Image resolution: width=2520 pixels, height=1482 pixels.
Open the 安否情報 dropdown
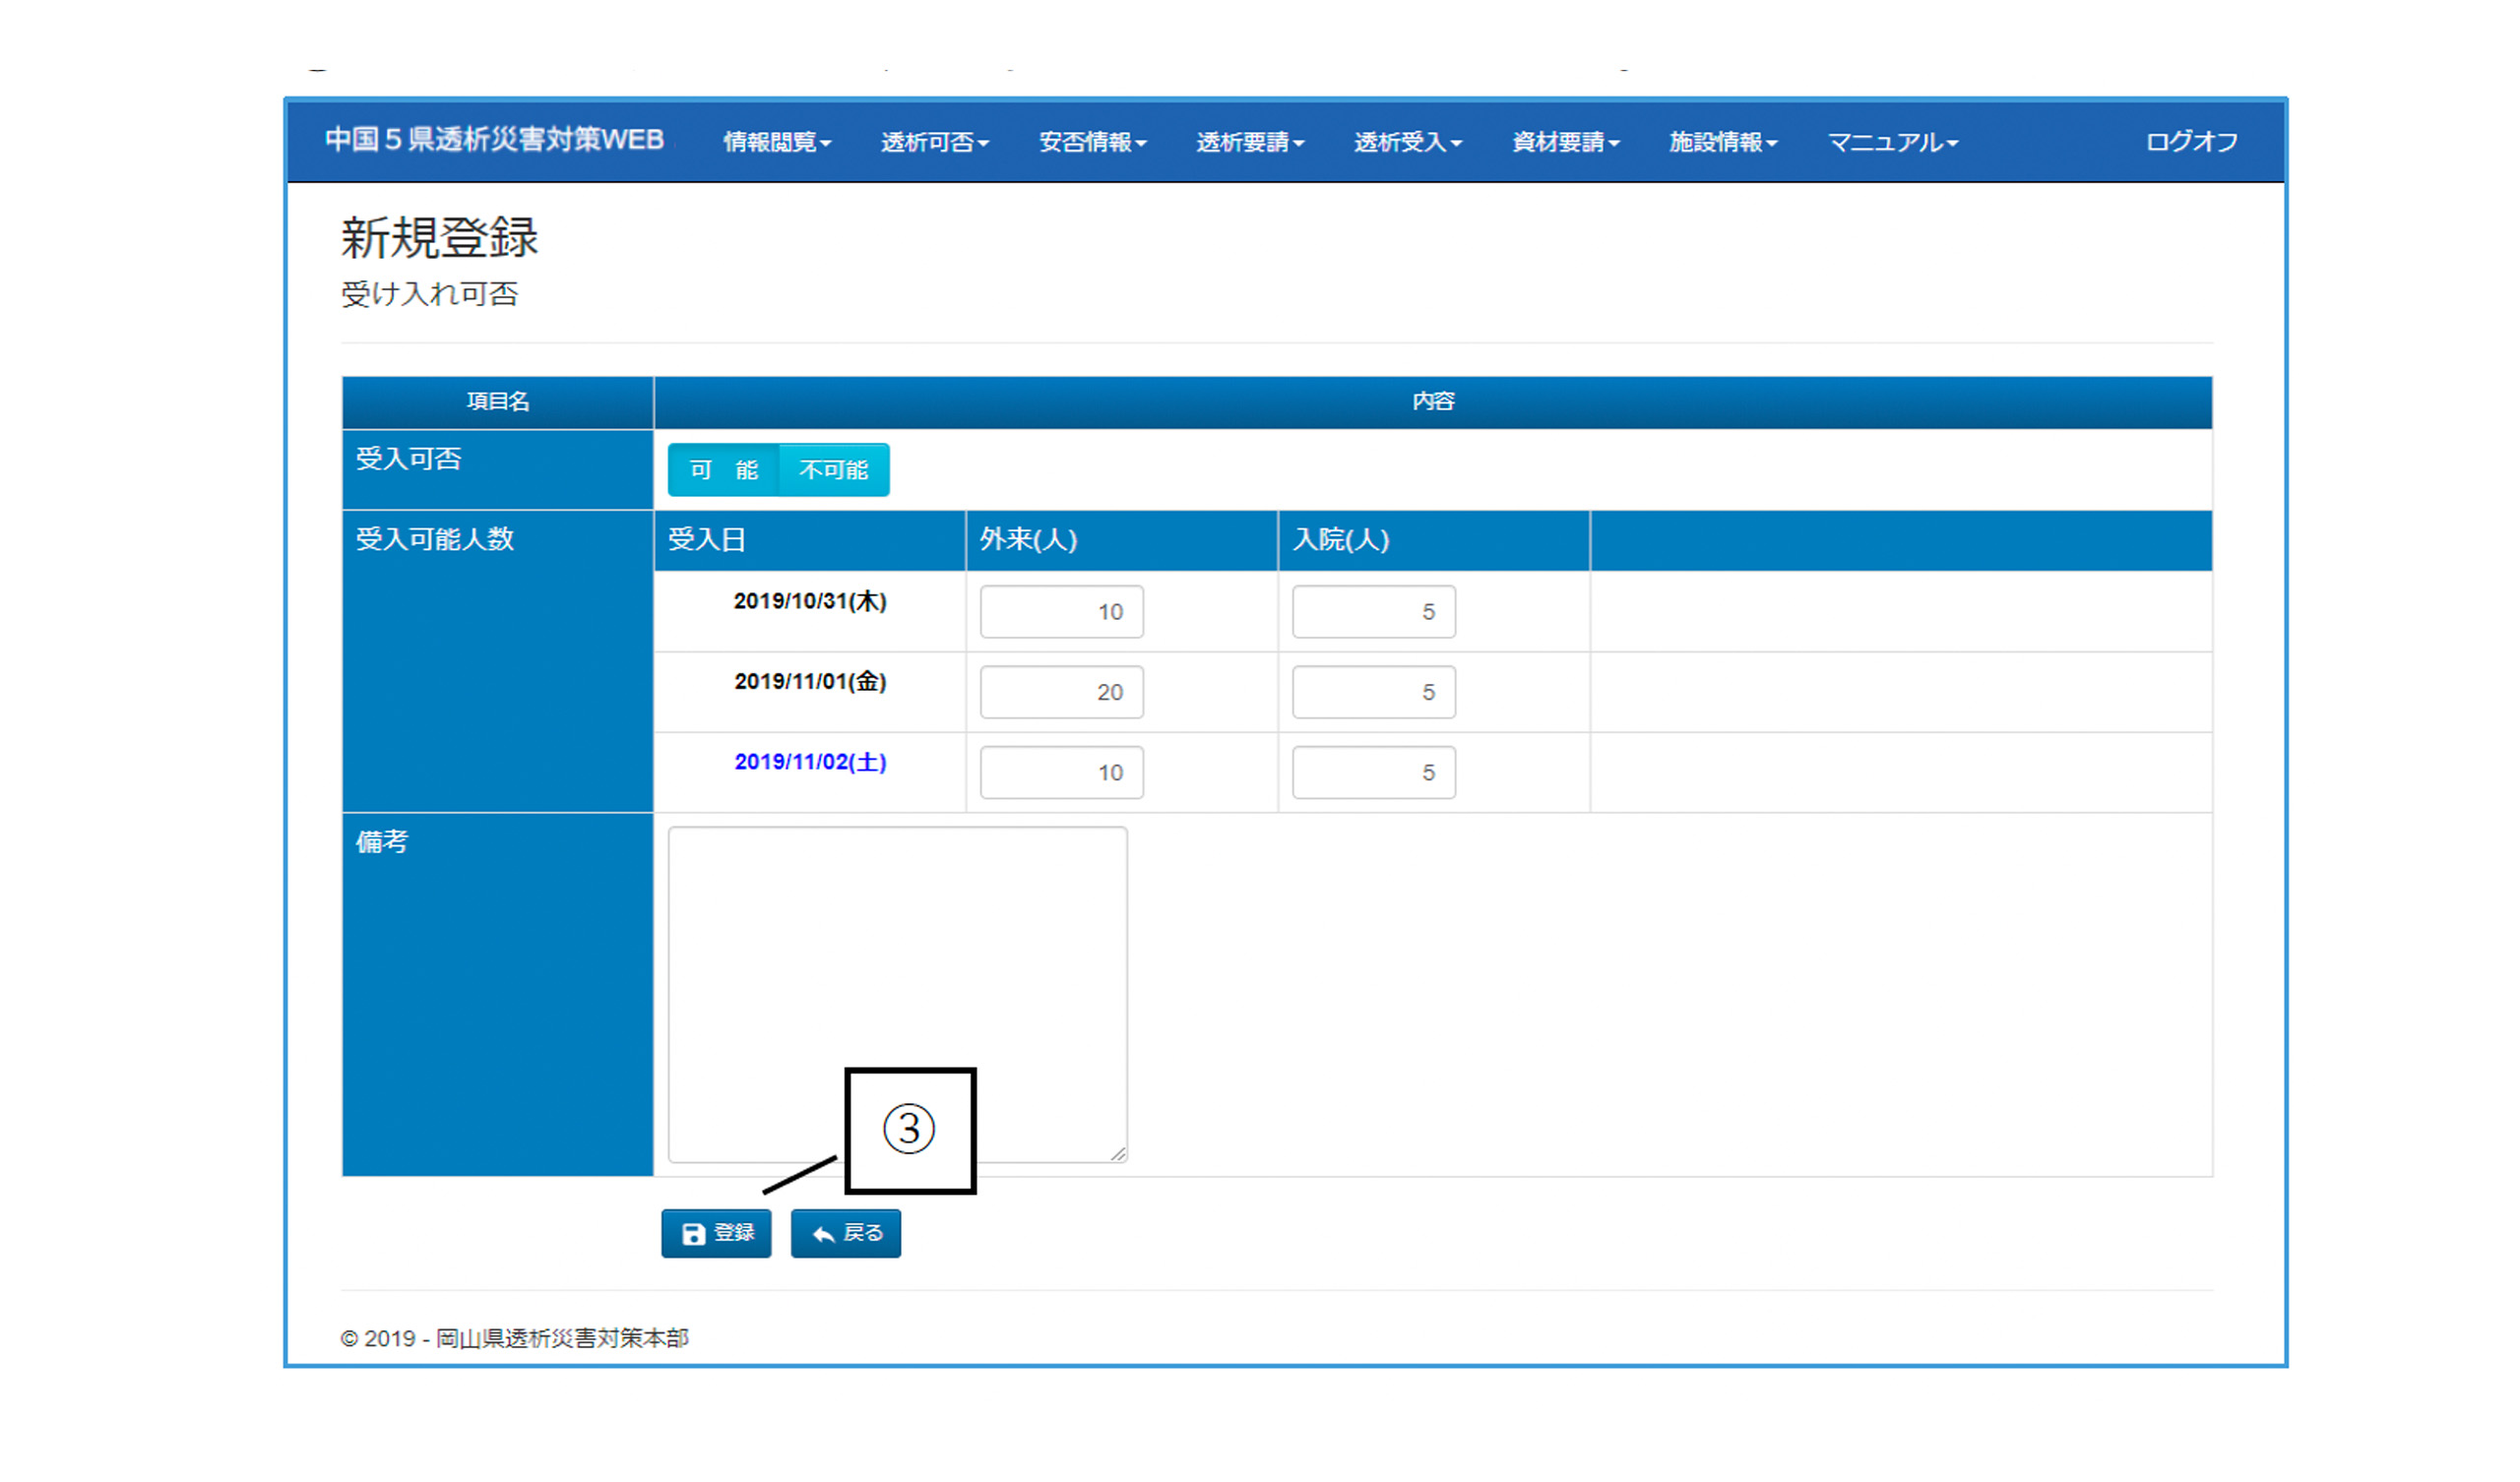[1092, 142]
